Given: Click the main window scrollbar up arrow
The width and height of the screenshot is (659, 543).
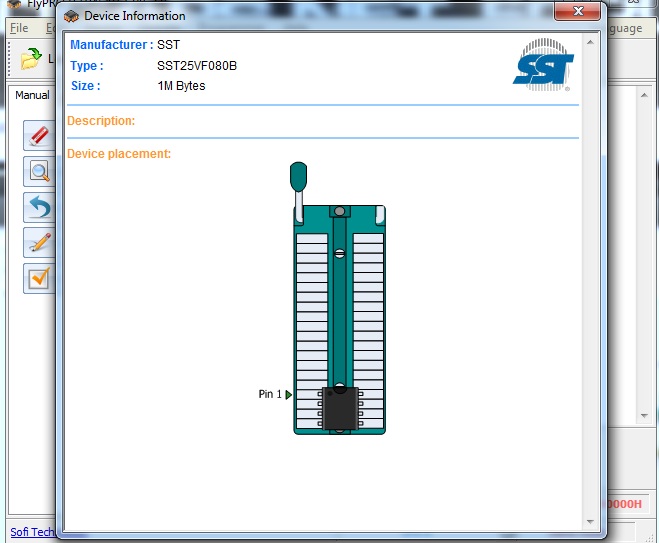Looking at the screenshot, I should pyautogui.click(x=644, y=95).
